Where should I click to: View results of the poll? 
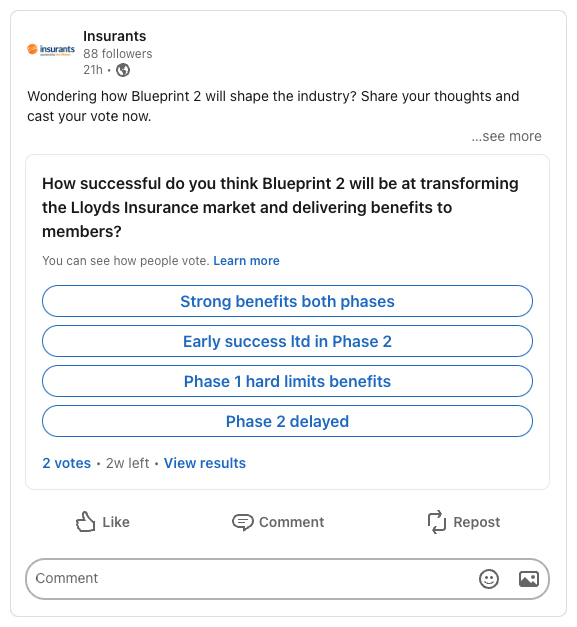pyautogui.click(x=205, y=463)
